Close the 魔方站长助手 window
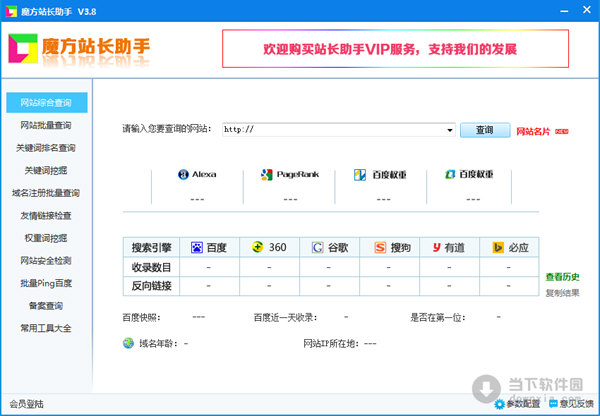The width and height of the screenshot is (600, 416). [x=587, y=10]
